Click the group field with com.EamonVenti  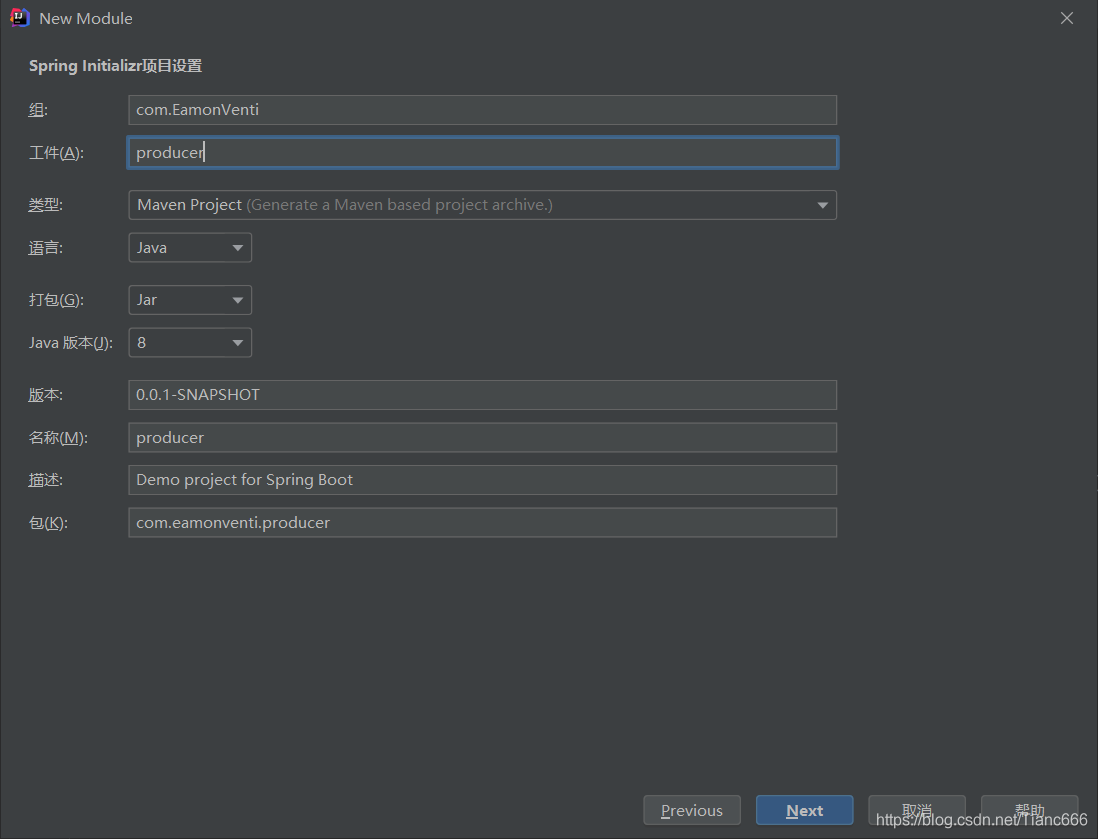tap(482, 110)
